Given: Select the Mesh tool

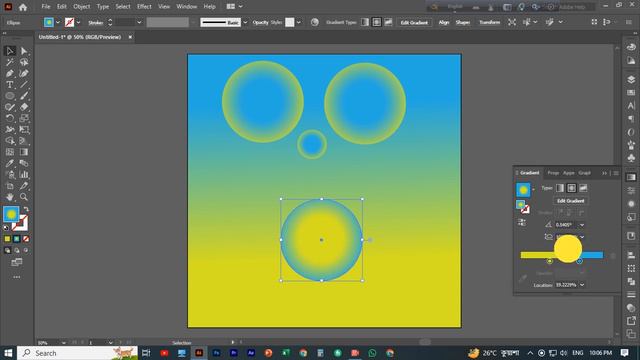Looking at the screenshot, I should pyautogui.click(x=10, y=152).
